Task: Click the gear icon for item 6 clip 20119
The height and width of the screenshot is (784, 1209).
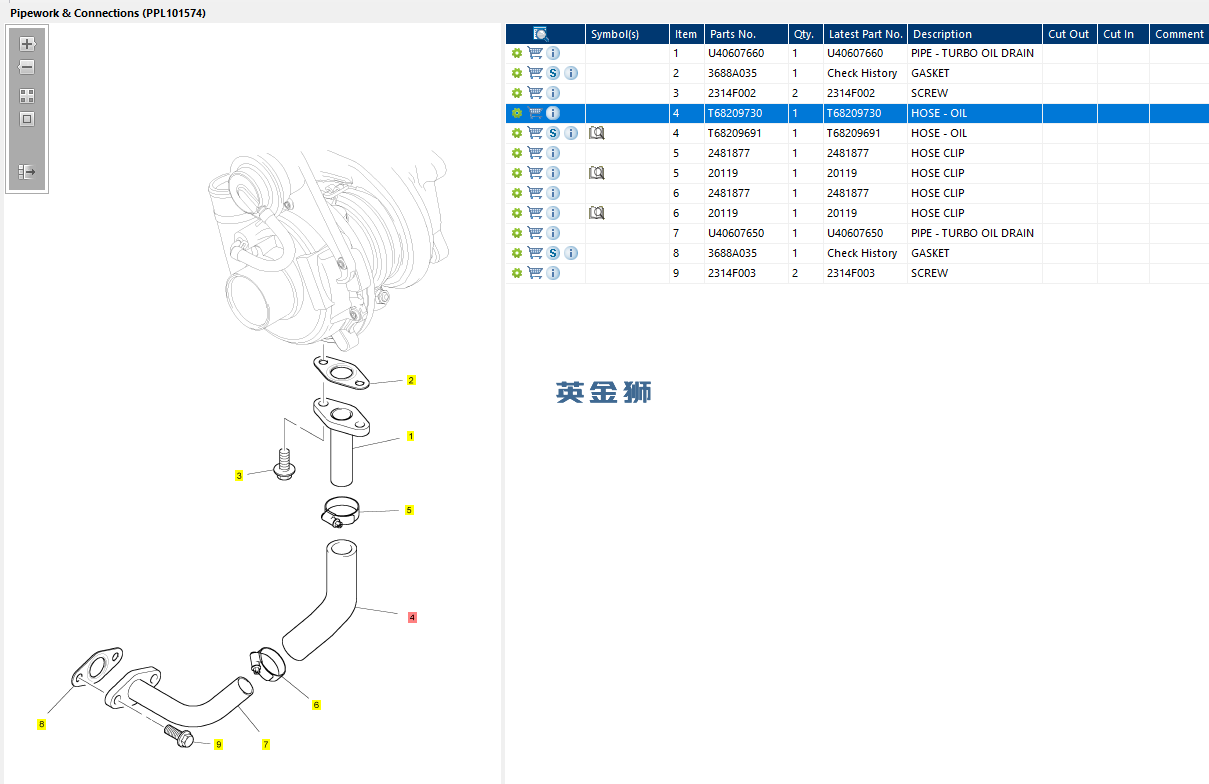Action: pyautogui.click(x=517, y=213)
